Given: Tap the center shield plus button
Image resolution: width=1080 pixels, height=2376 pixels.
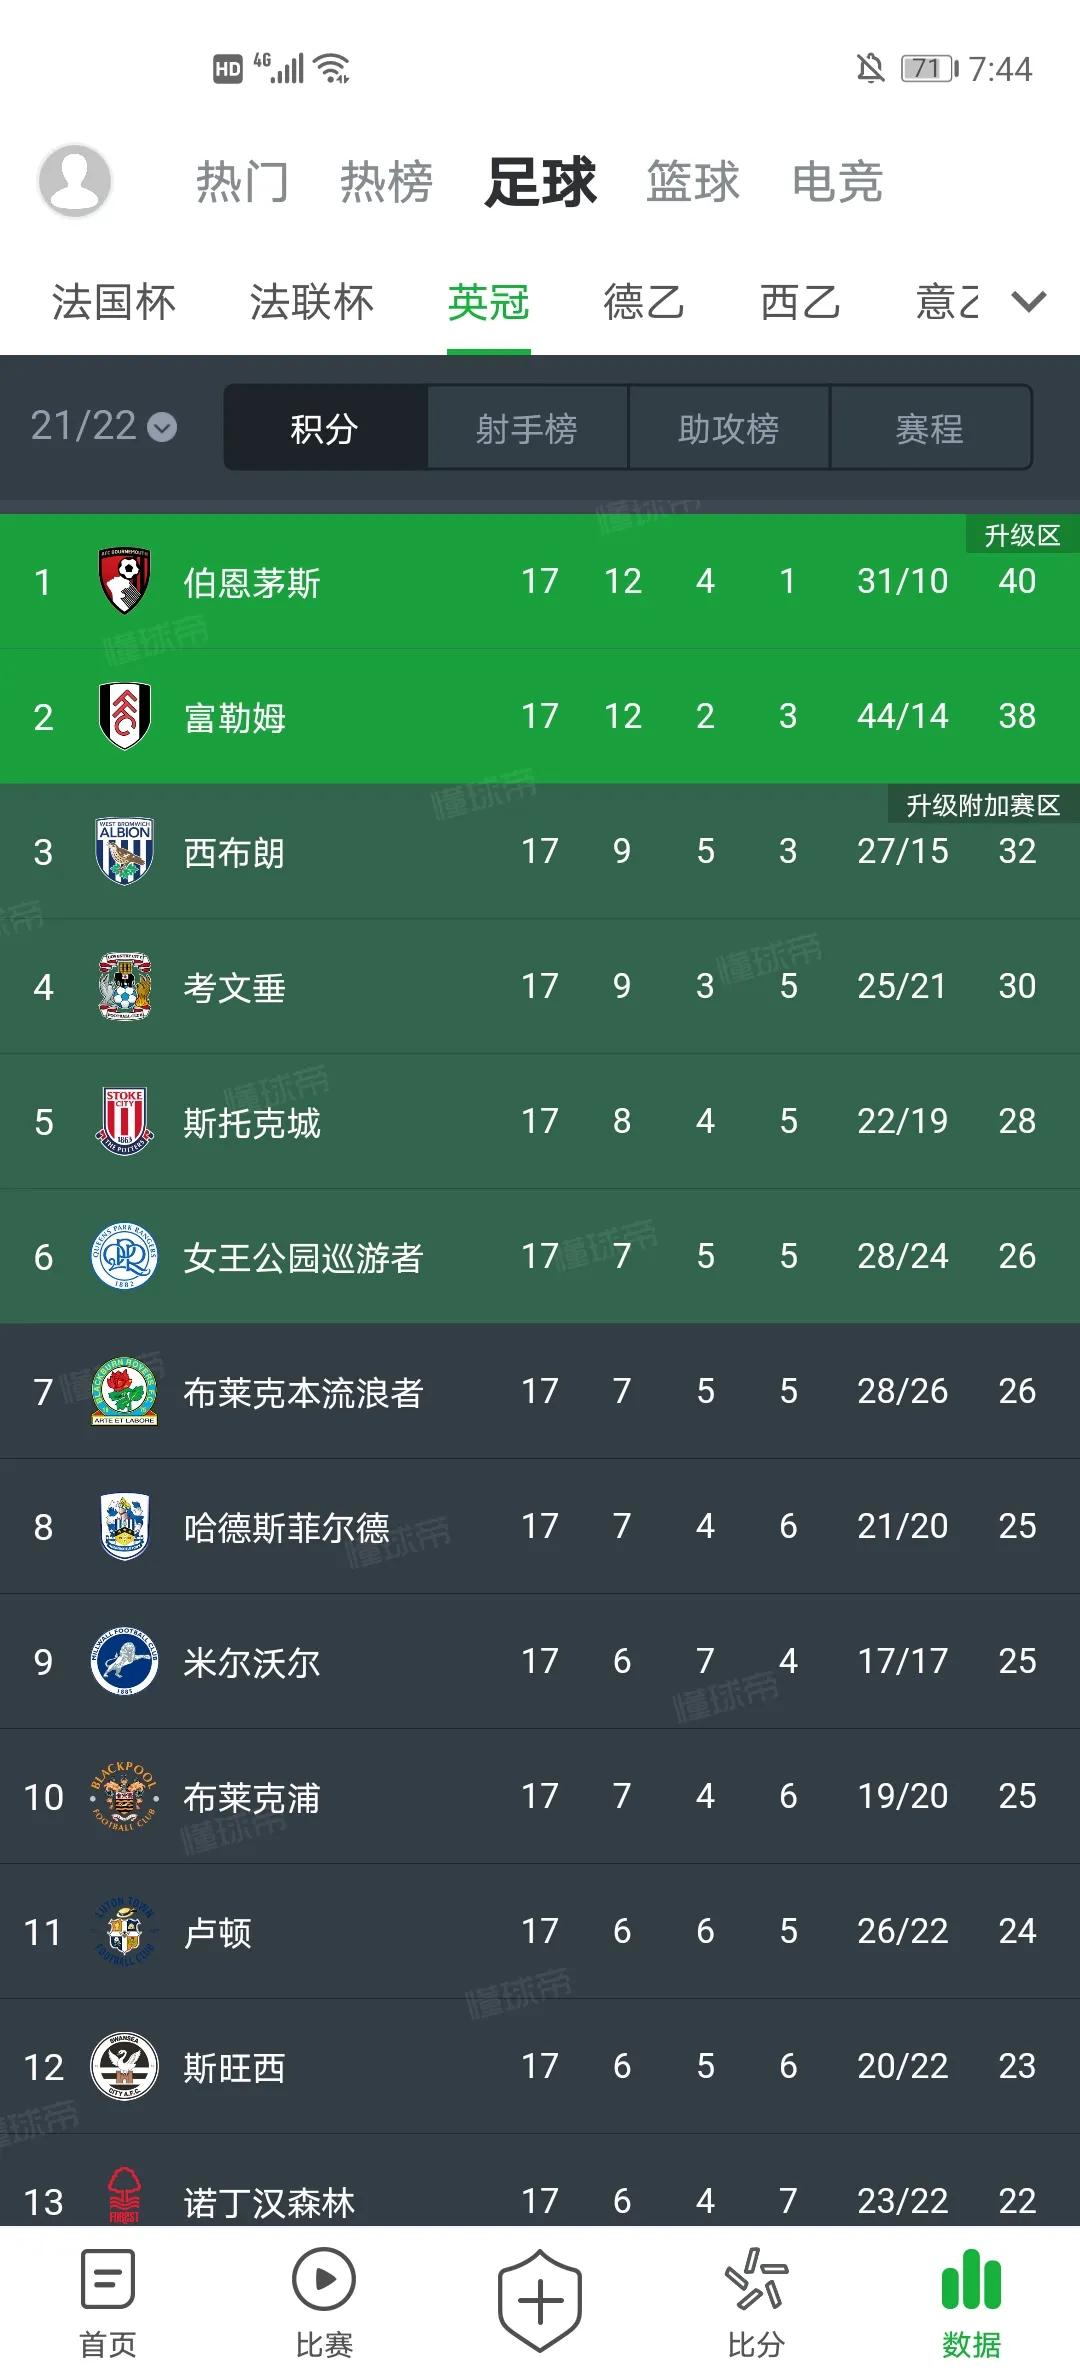Looking at the screenshot, I should (x=540, y=2302).
